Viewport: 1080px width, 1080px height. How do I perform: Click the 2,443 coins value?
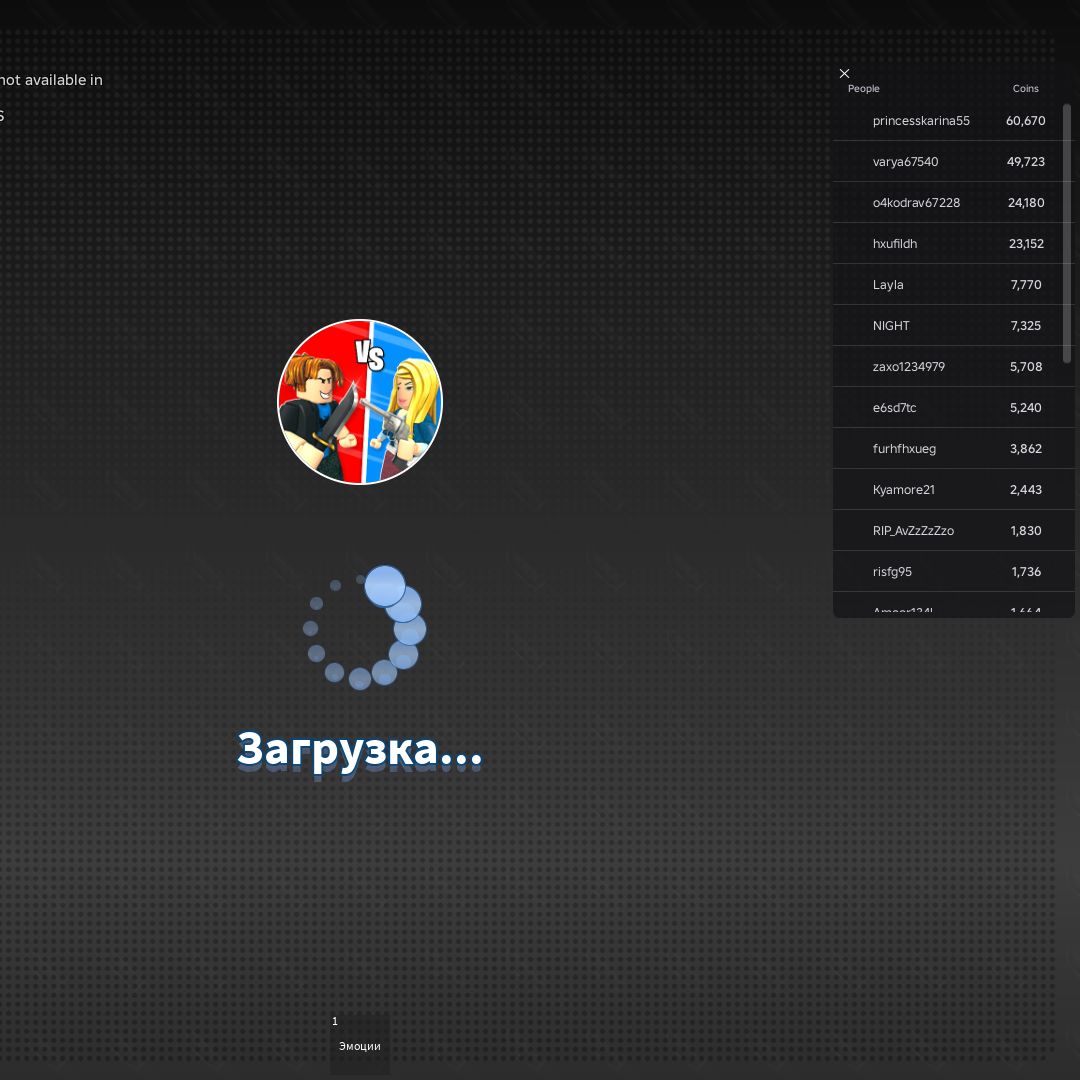click(1026, 490)
